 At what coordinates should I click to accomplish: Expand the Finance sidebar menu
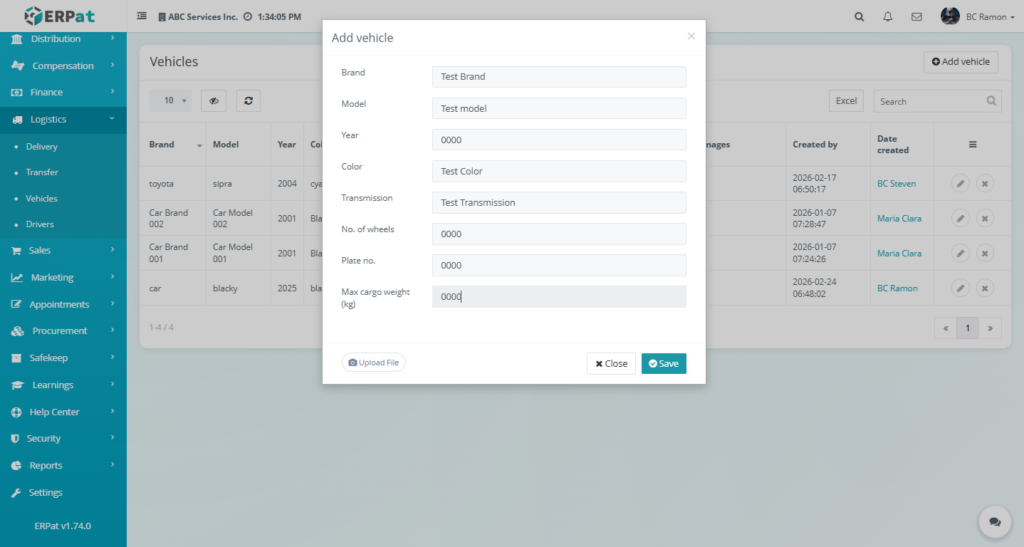[x=63, y=92]
